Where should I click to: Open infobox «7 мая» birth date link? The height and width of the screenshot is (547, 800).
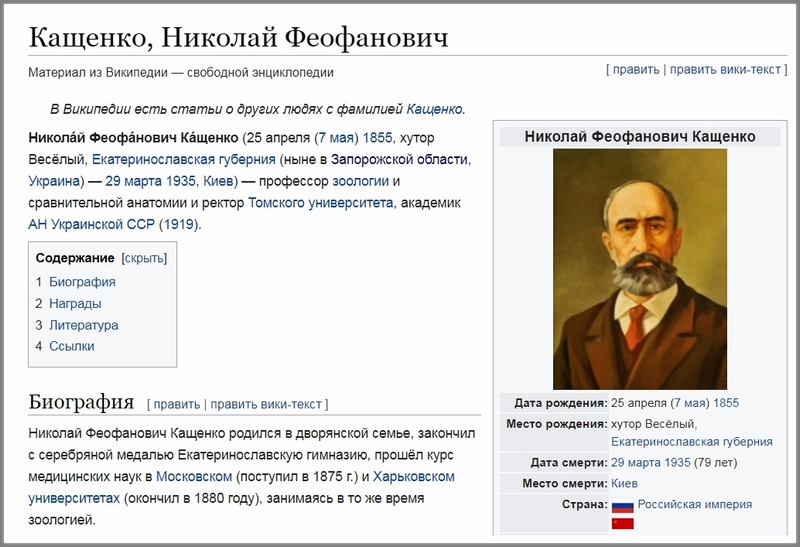[x=690, y=403]
